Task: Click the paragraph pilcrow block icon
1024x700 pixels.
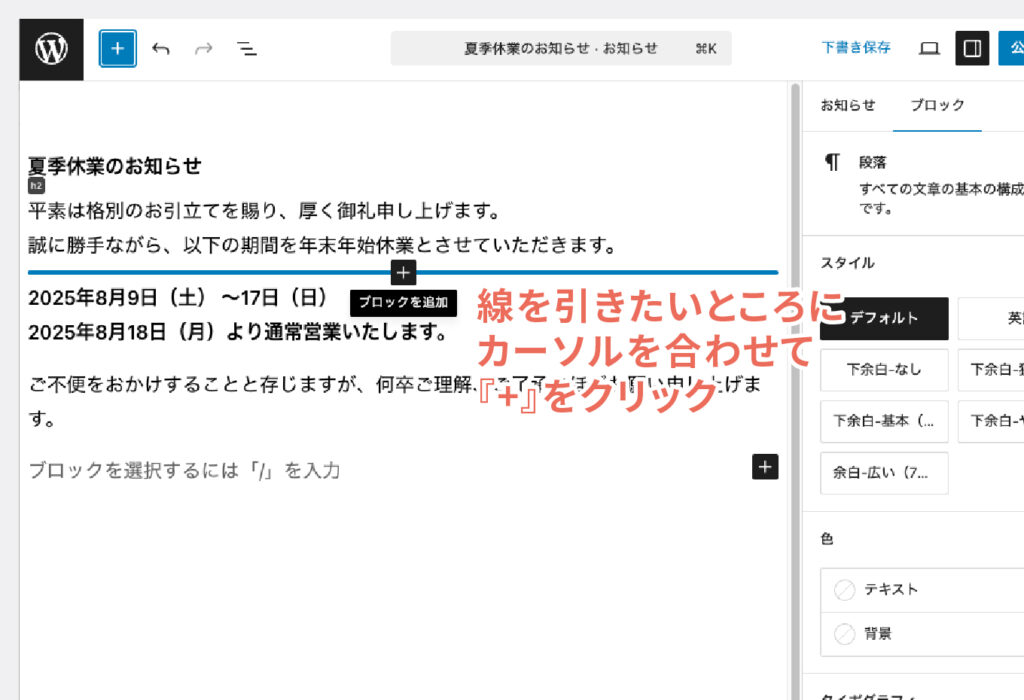Action: click(x=832, y=162)
